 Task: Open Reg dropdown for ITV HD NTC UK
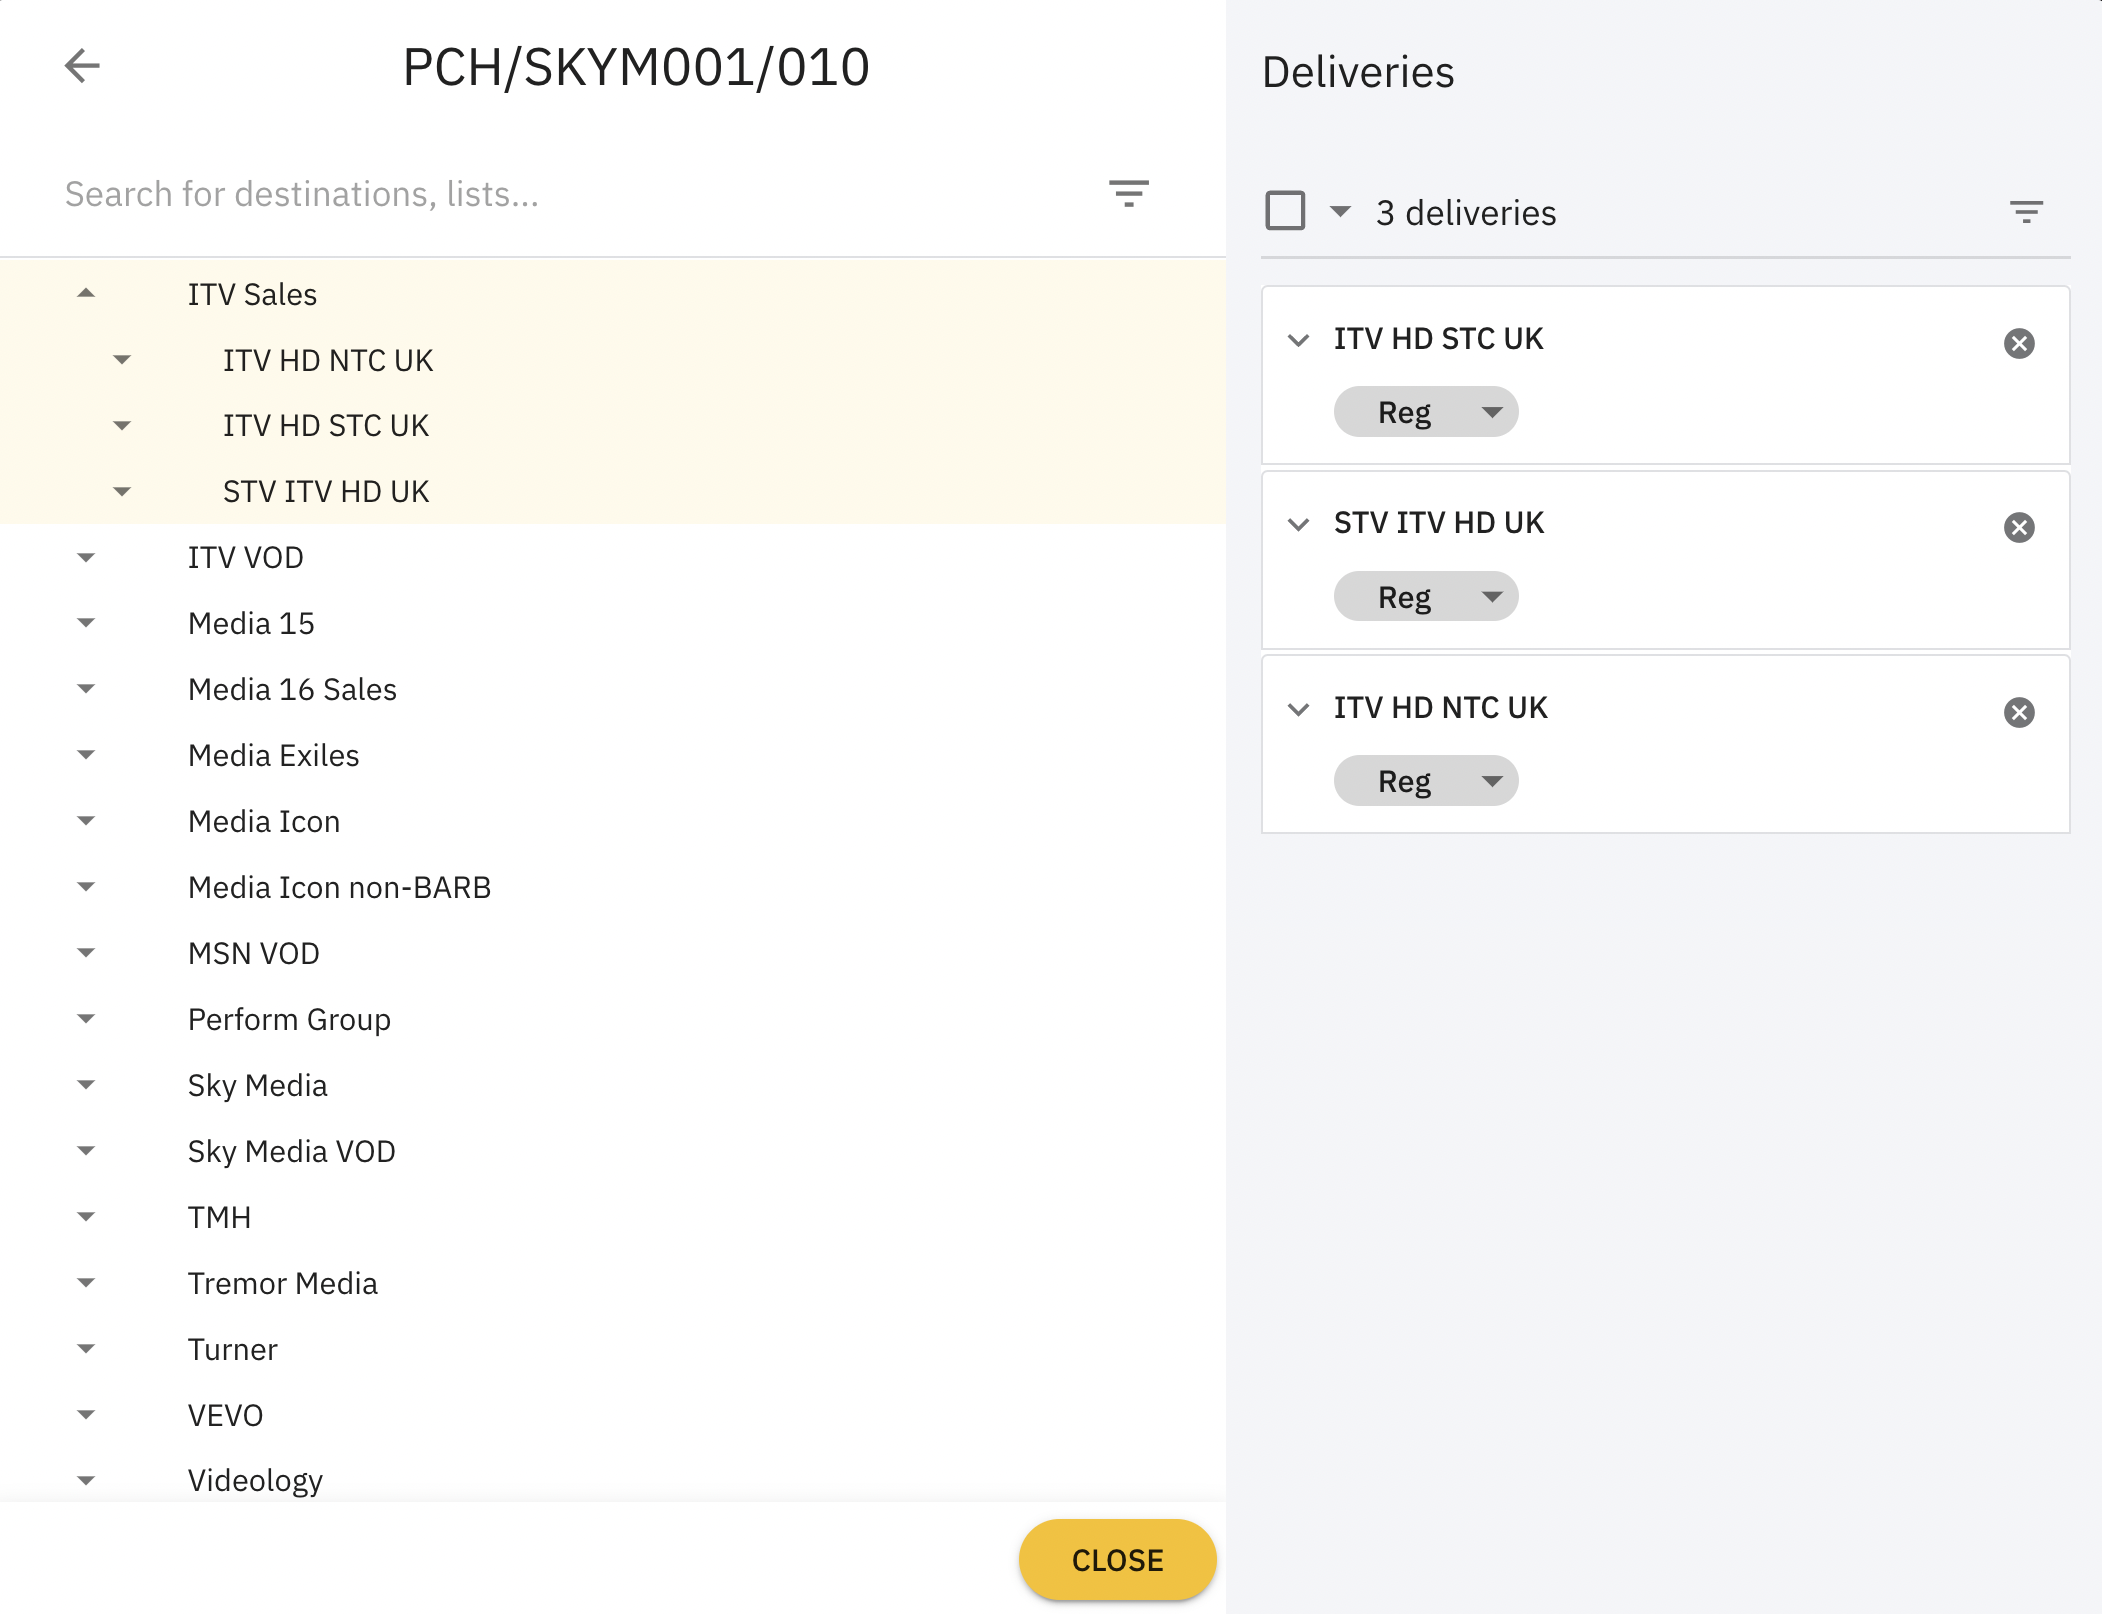[1425, 781]
